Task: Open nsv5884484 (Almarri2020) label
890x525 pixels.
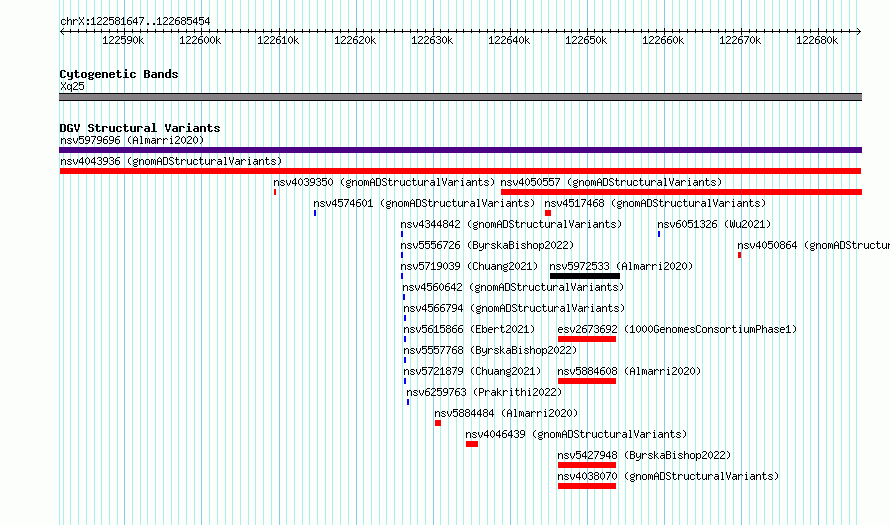Action: click(x=506, y=413)
